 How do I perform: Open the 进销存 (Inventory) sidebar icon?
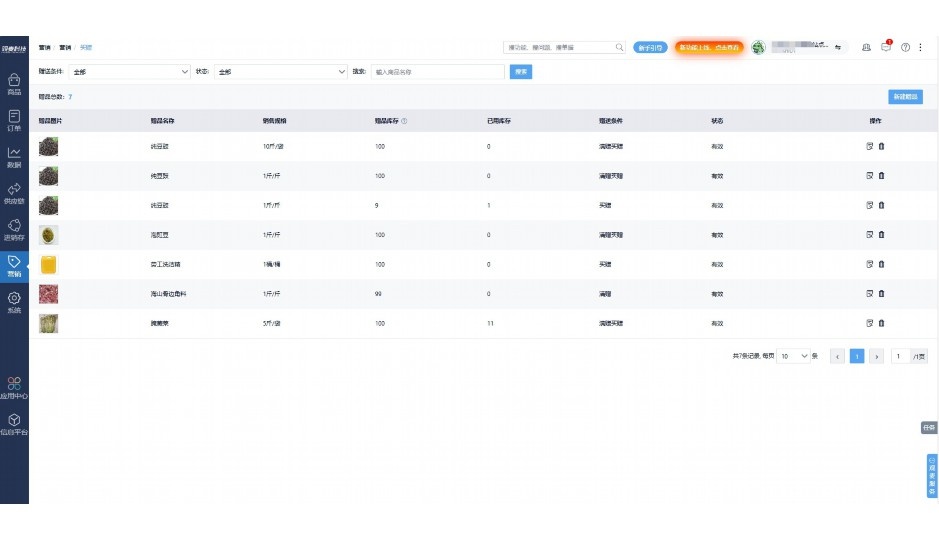pyautogui.click(x=14, y=229)
